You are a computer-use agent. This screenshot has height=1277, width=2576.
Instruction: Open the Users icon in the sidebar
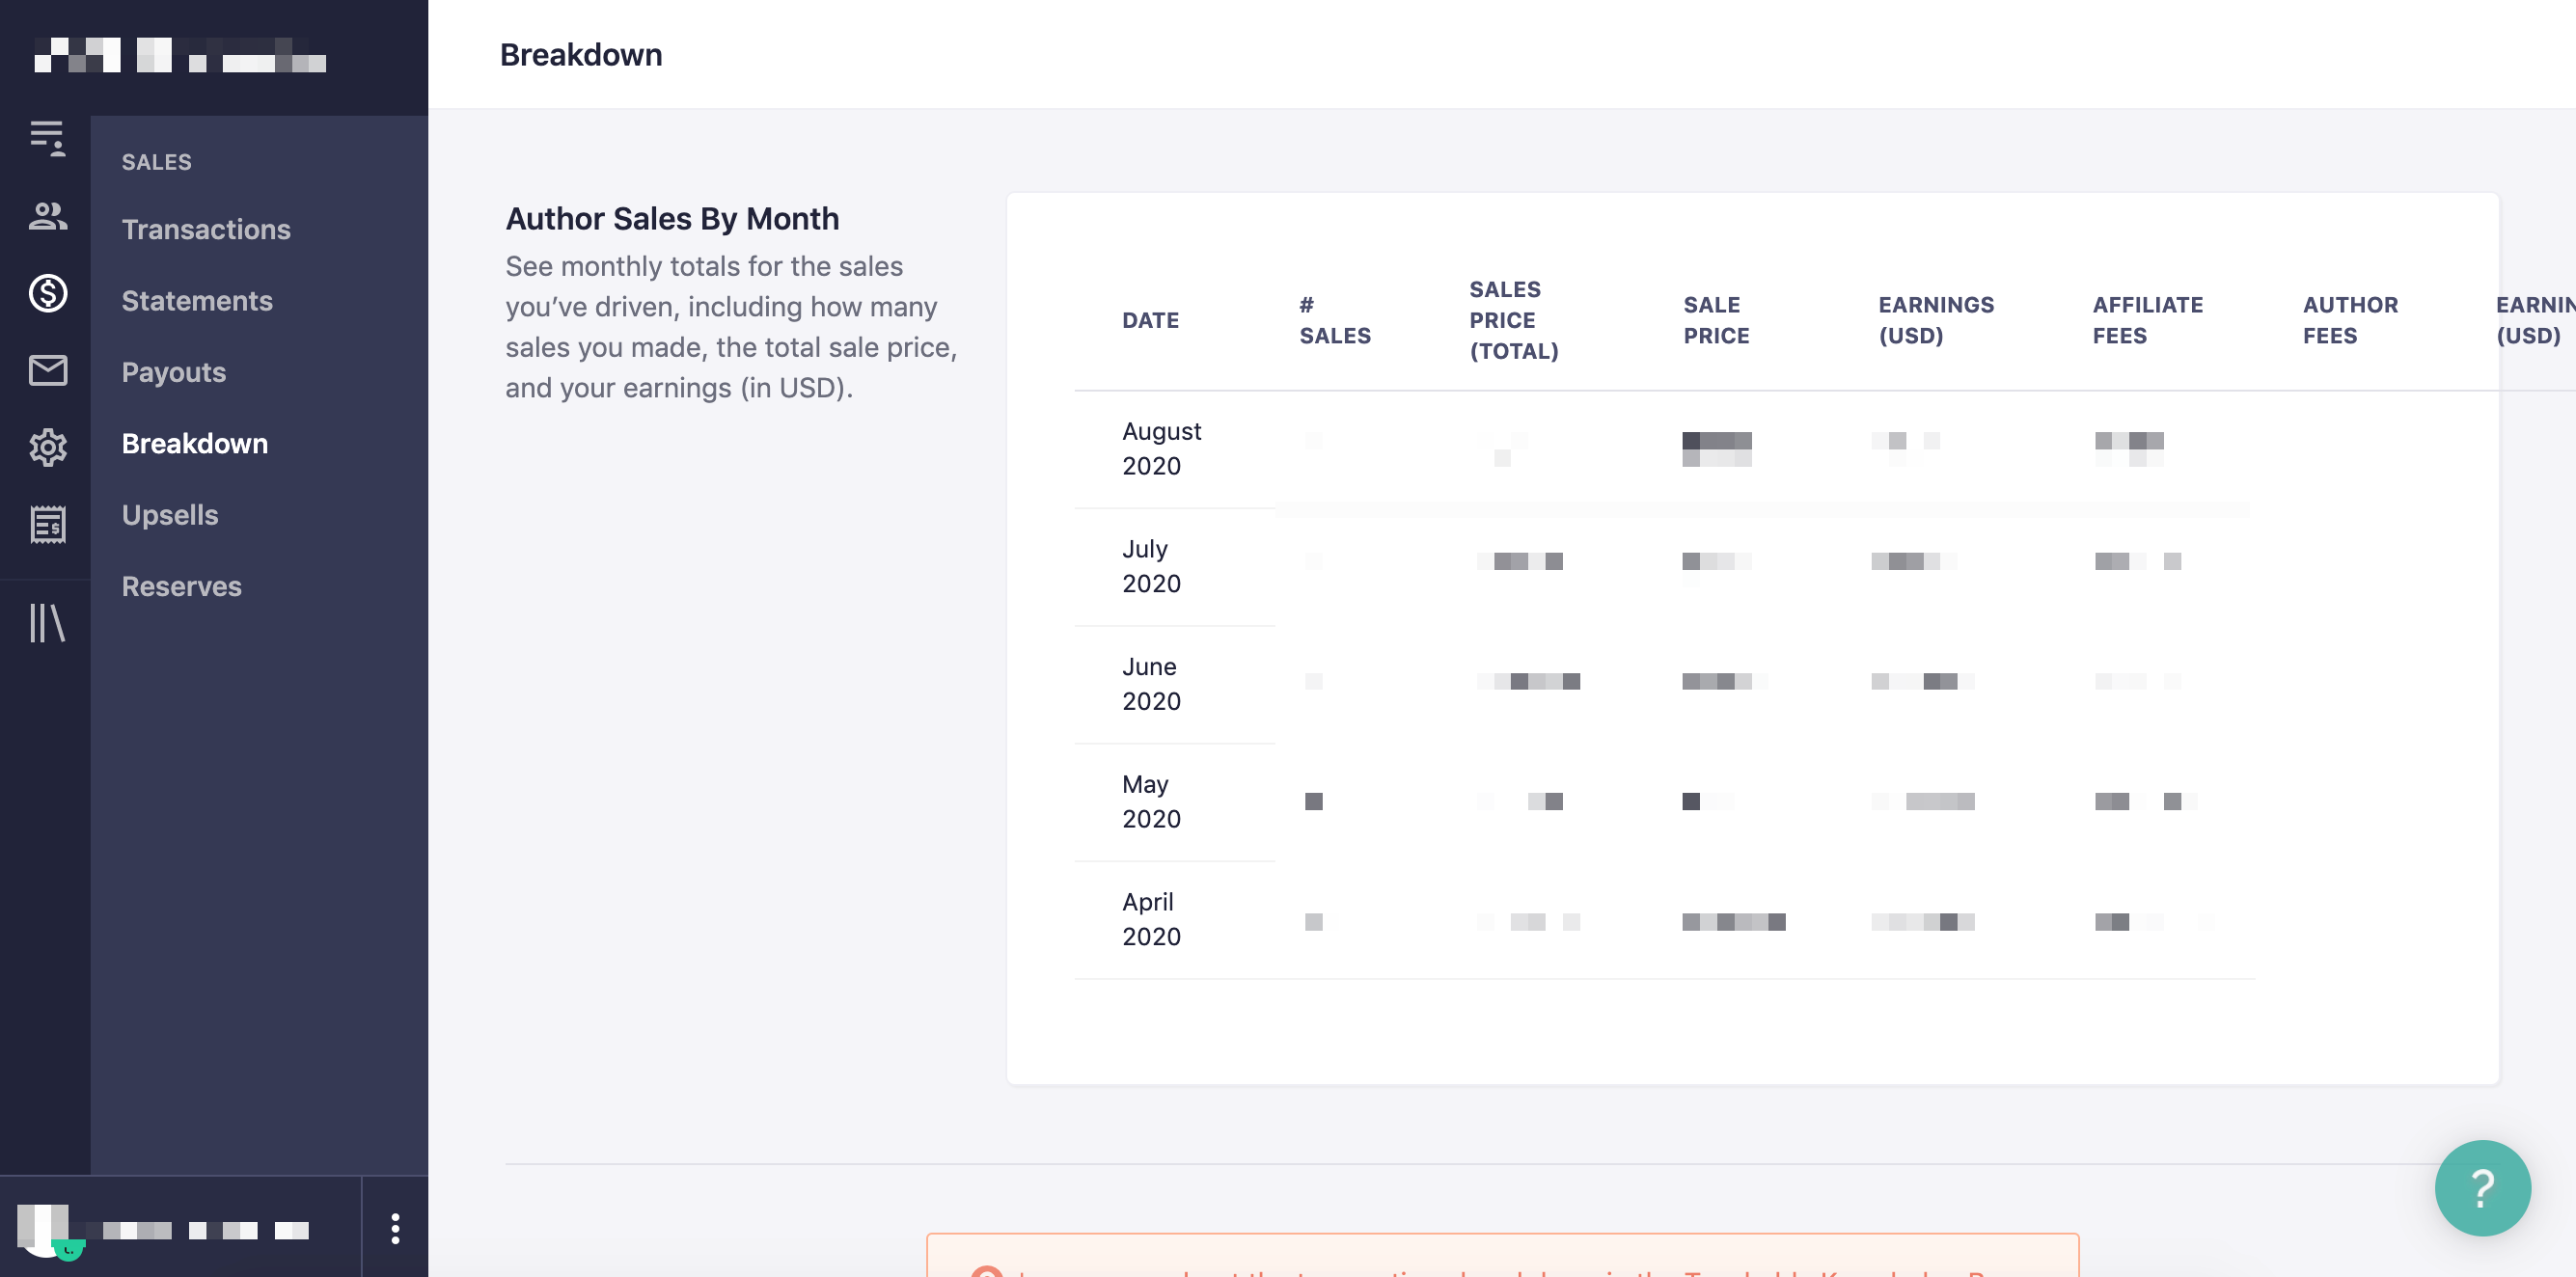click(x=47, y=216)
